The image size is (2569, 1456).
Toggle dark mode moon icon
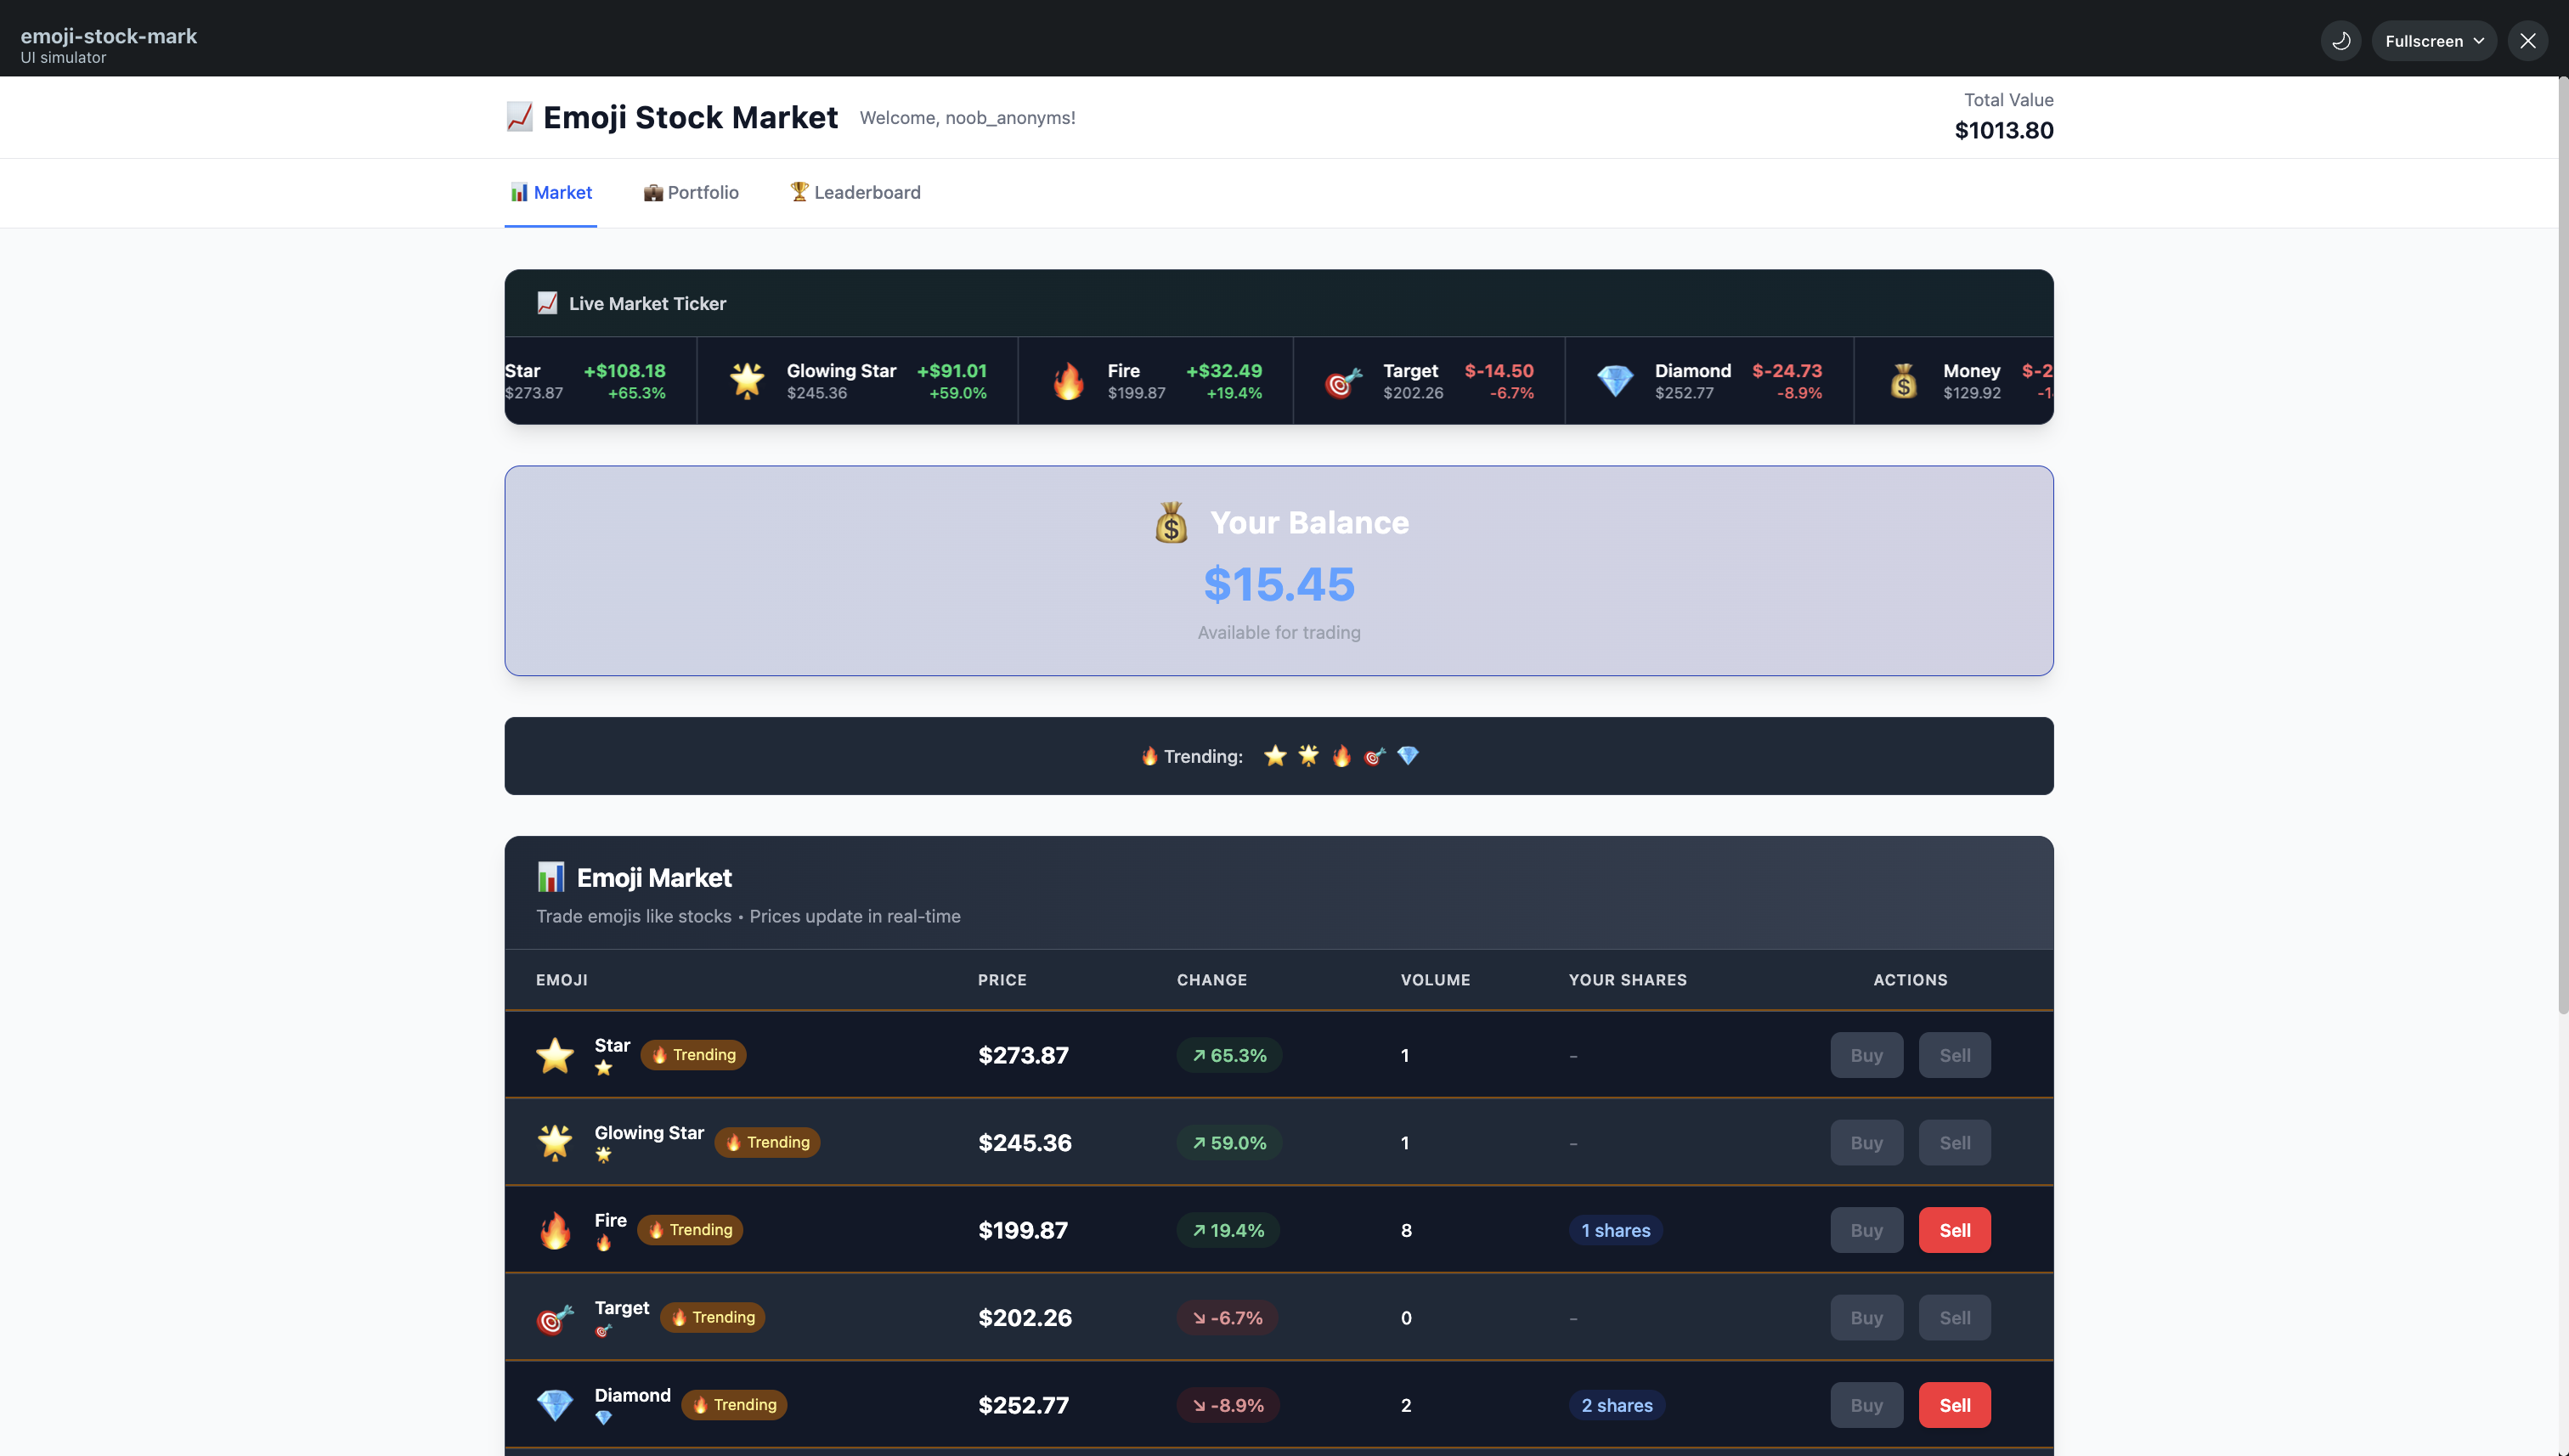click(2340, 41)
